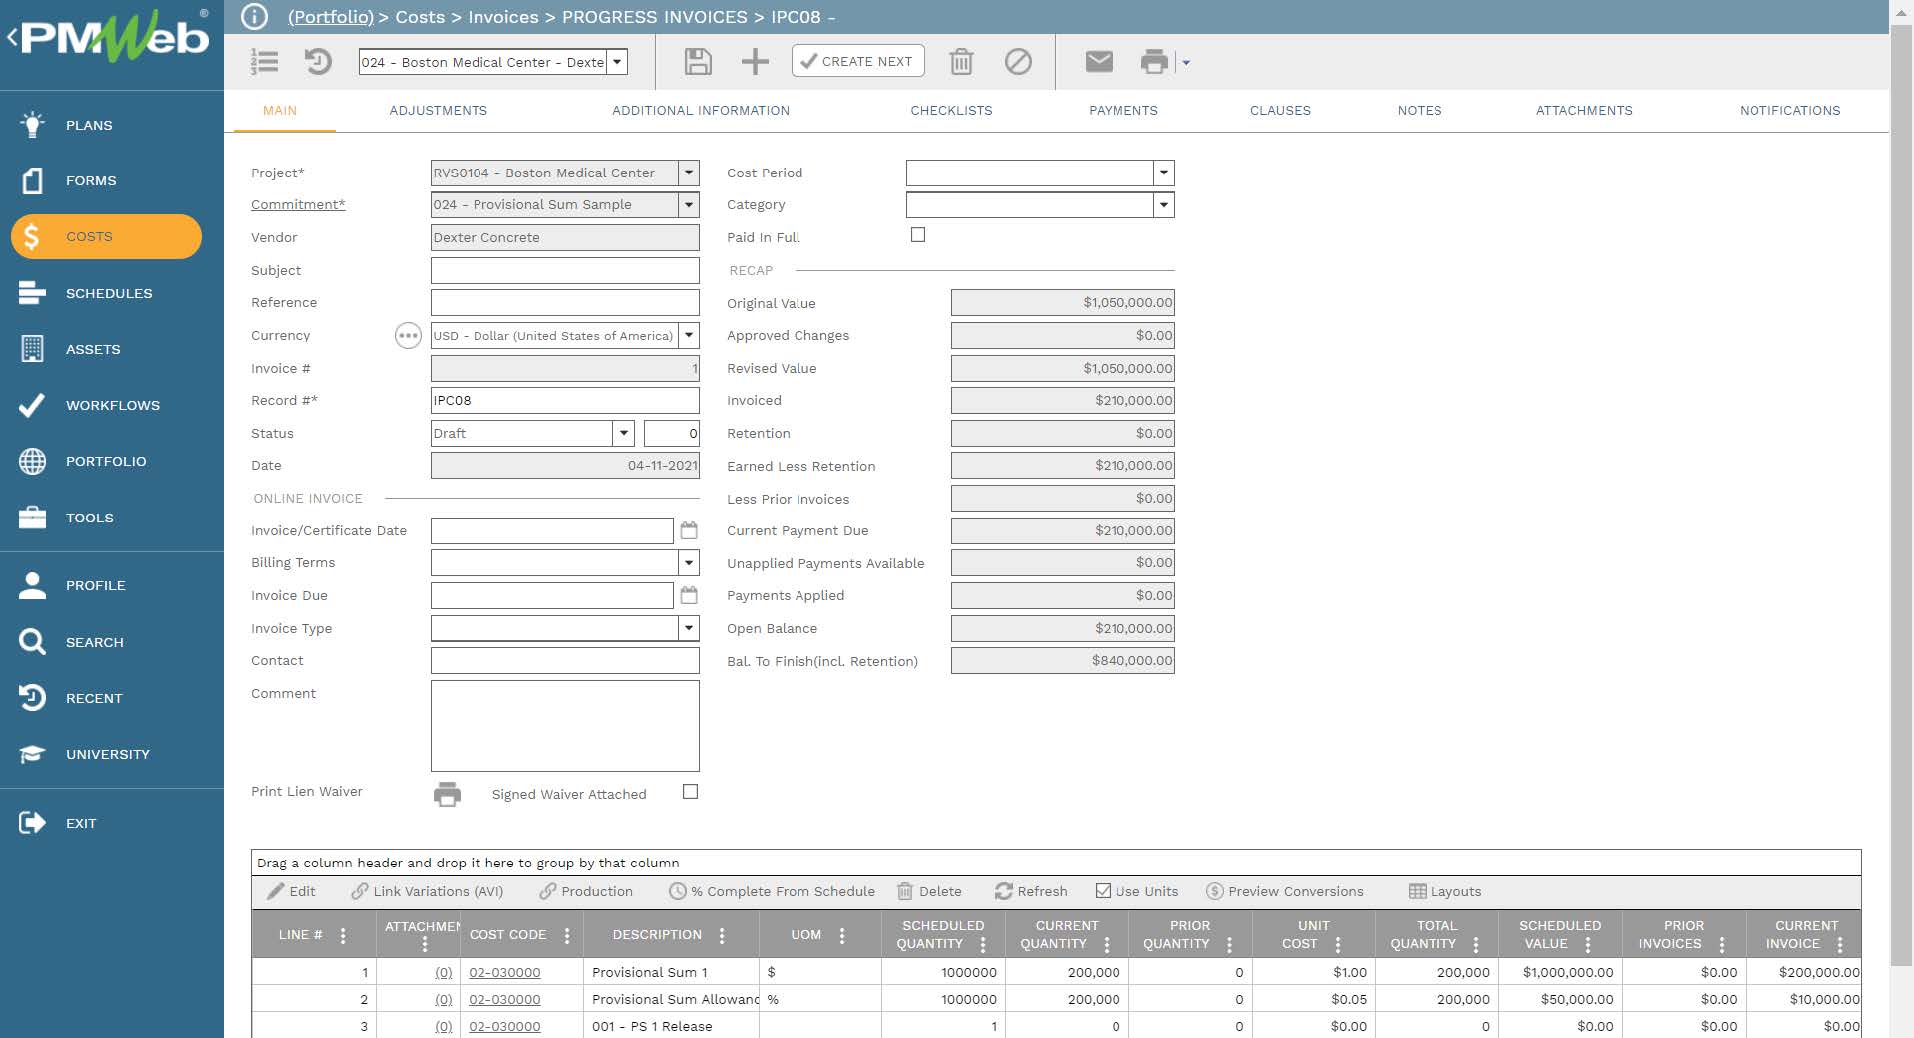The width and height of the screenshot is (1914, 1038).
Task: Expand the Status dropdown
Action: 624,433
